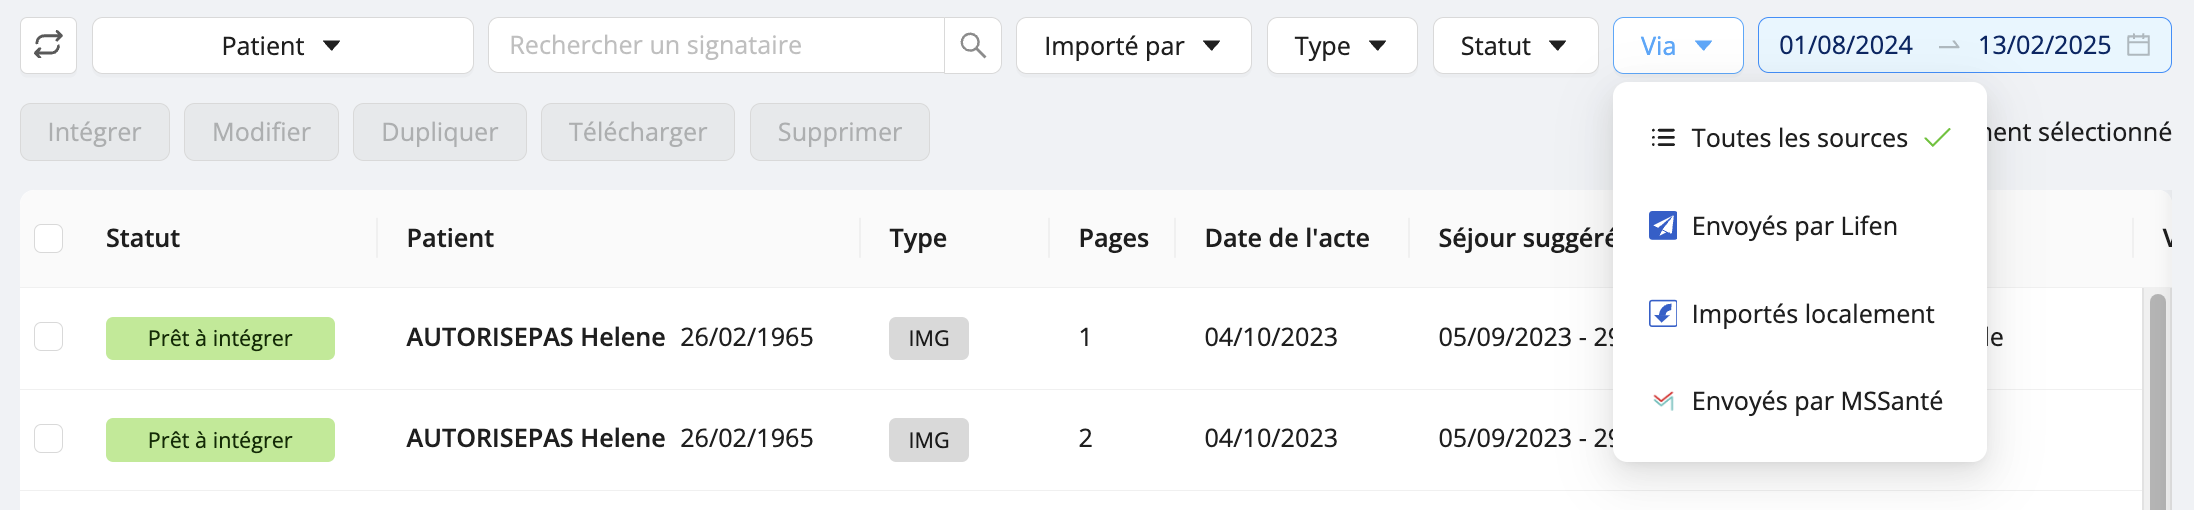
Task: Click the Patient column header
Action: click(x=450, y=238)
